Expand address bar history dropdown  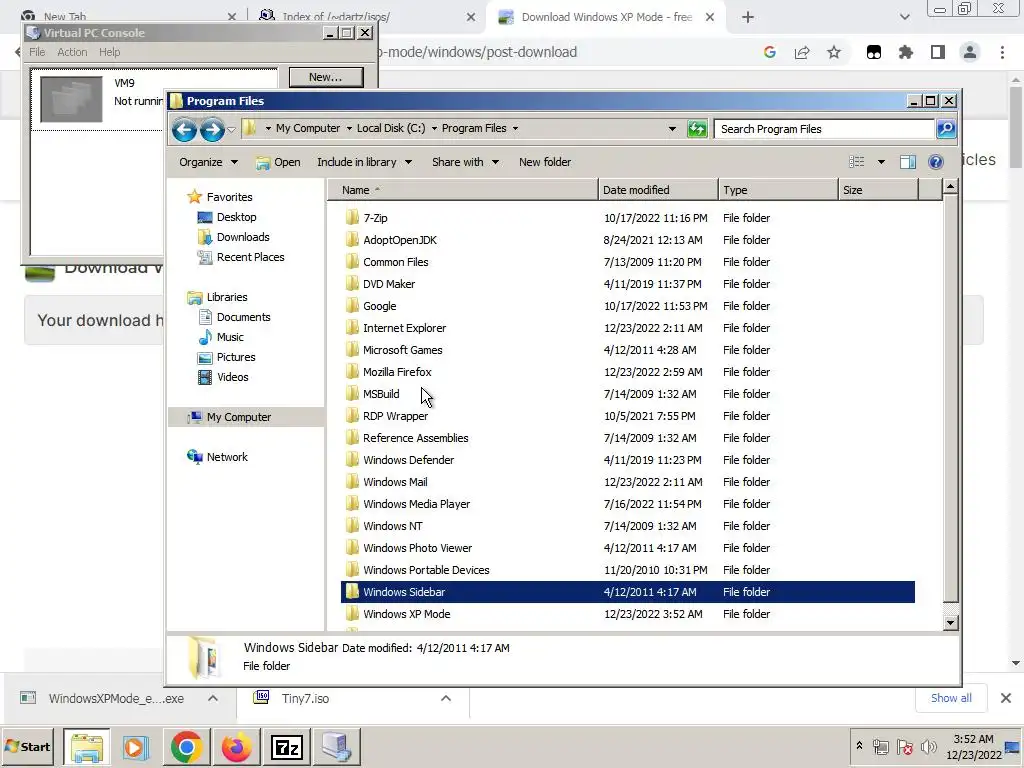click(672, 129)
